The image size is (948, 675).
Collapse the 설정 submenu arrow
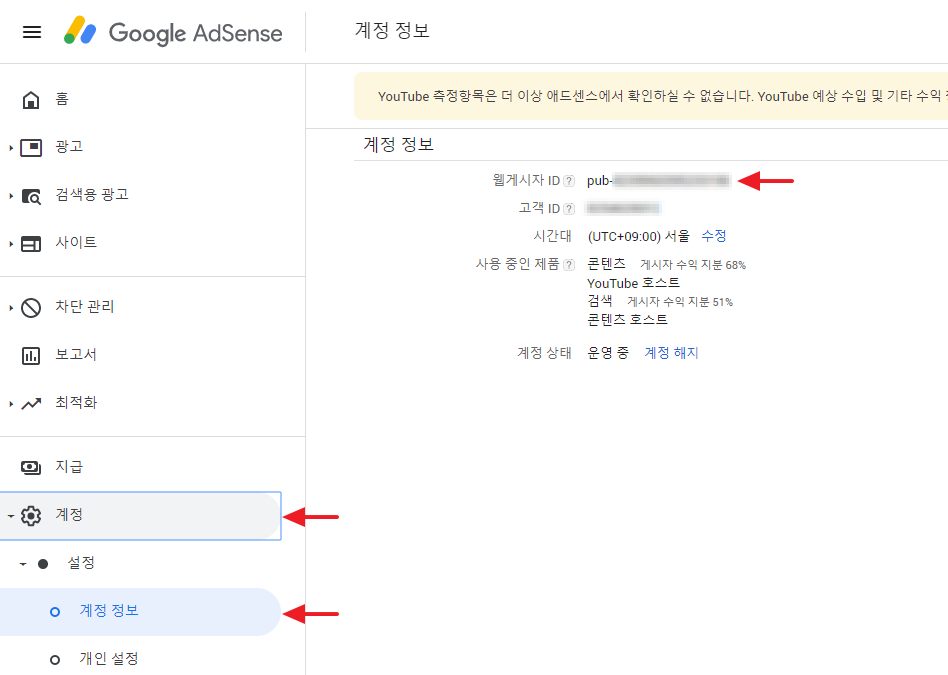pos(23,564)
